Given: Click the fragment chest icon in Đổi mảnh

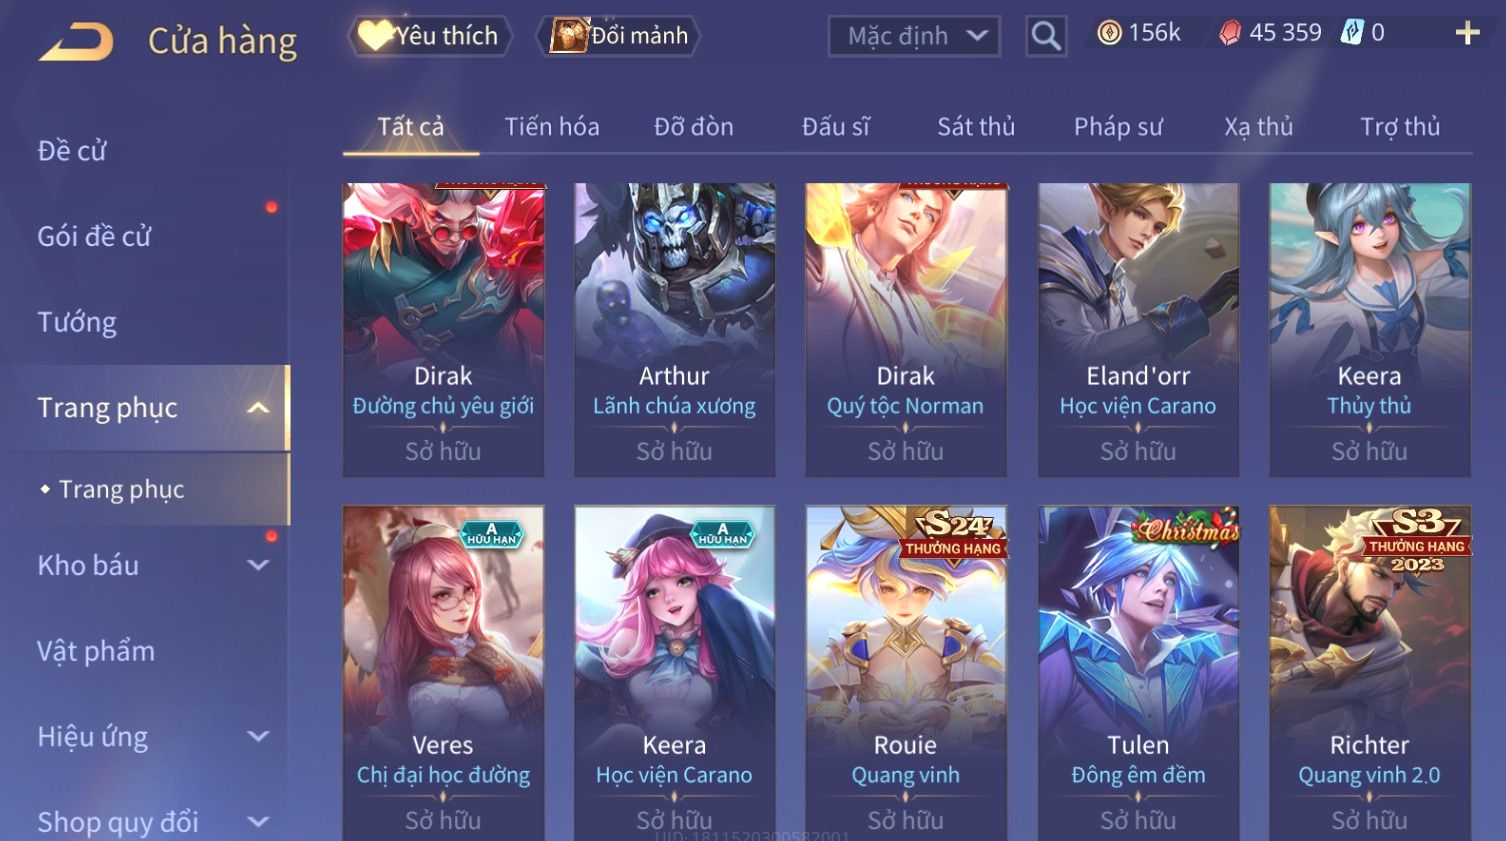Looking at the screenshot, I should (569, 36).
